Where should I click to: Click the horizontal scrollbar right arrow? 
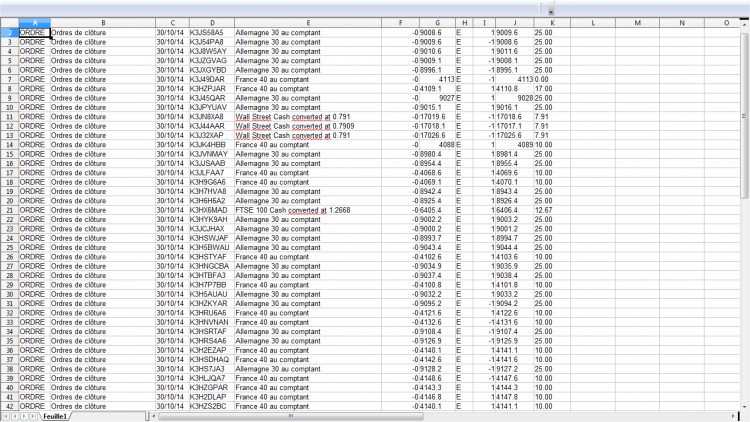coord(733,416)
